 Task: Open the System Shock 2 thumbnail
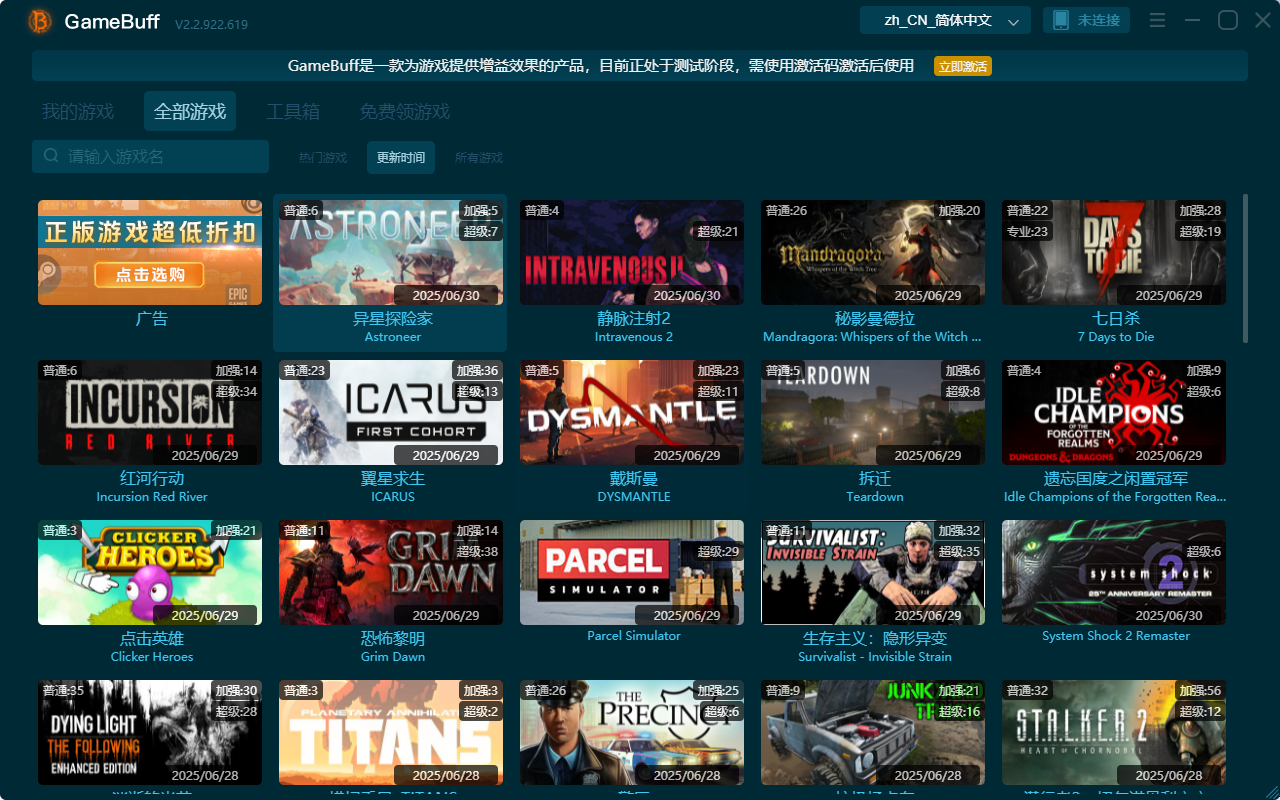pos(1114,572)
